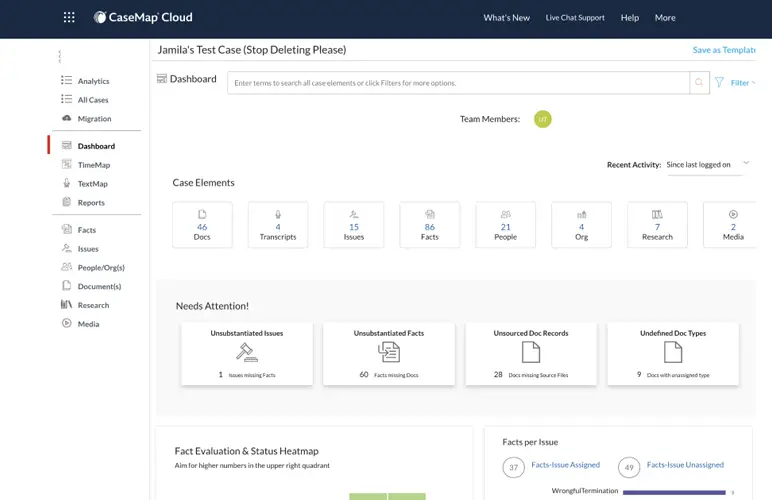Click the Unsubstantiated Issues gavel icon

246,351
